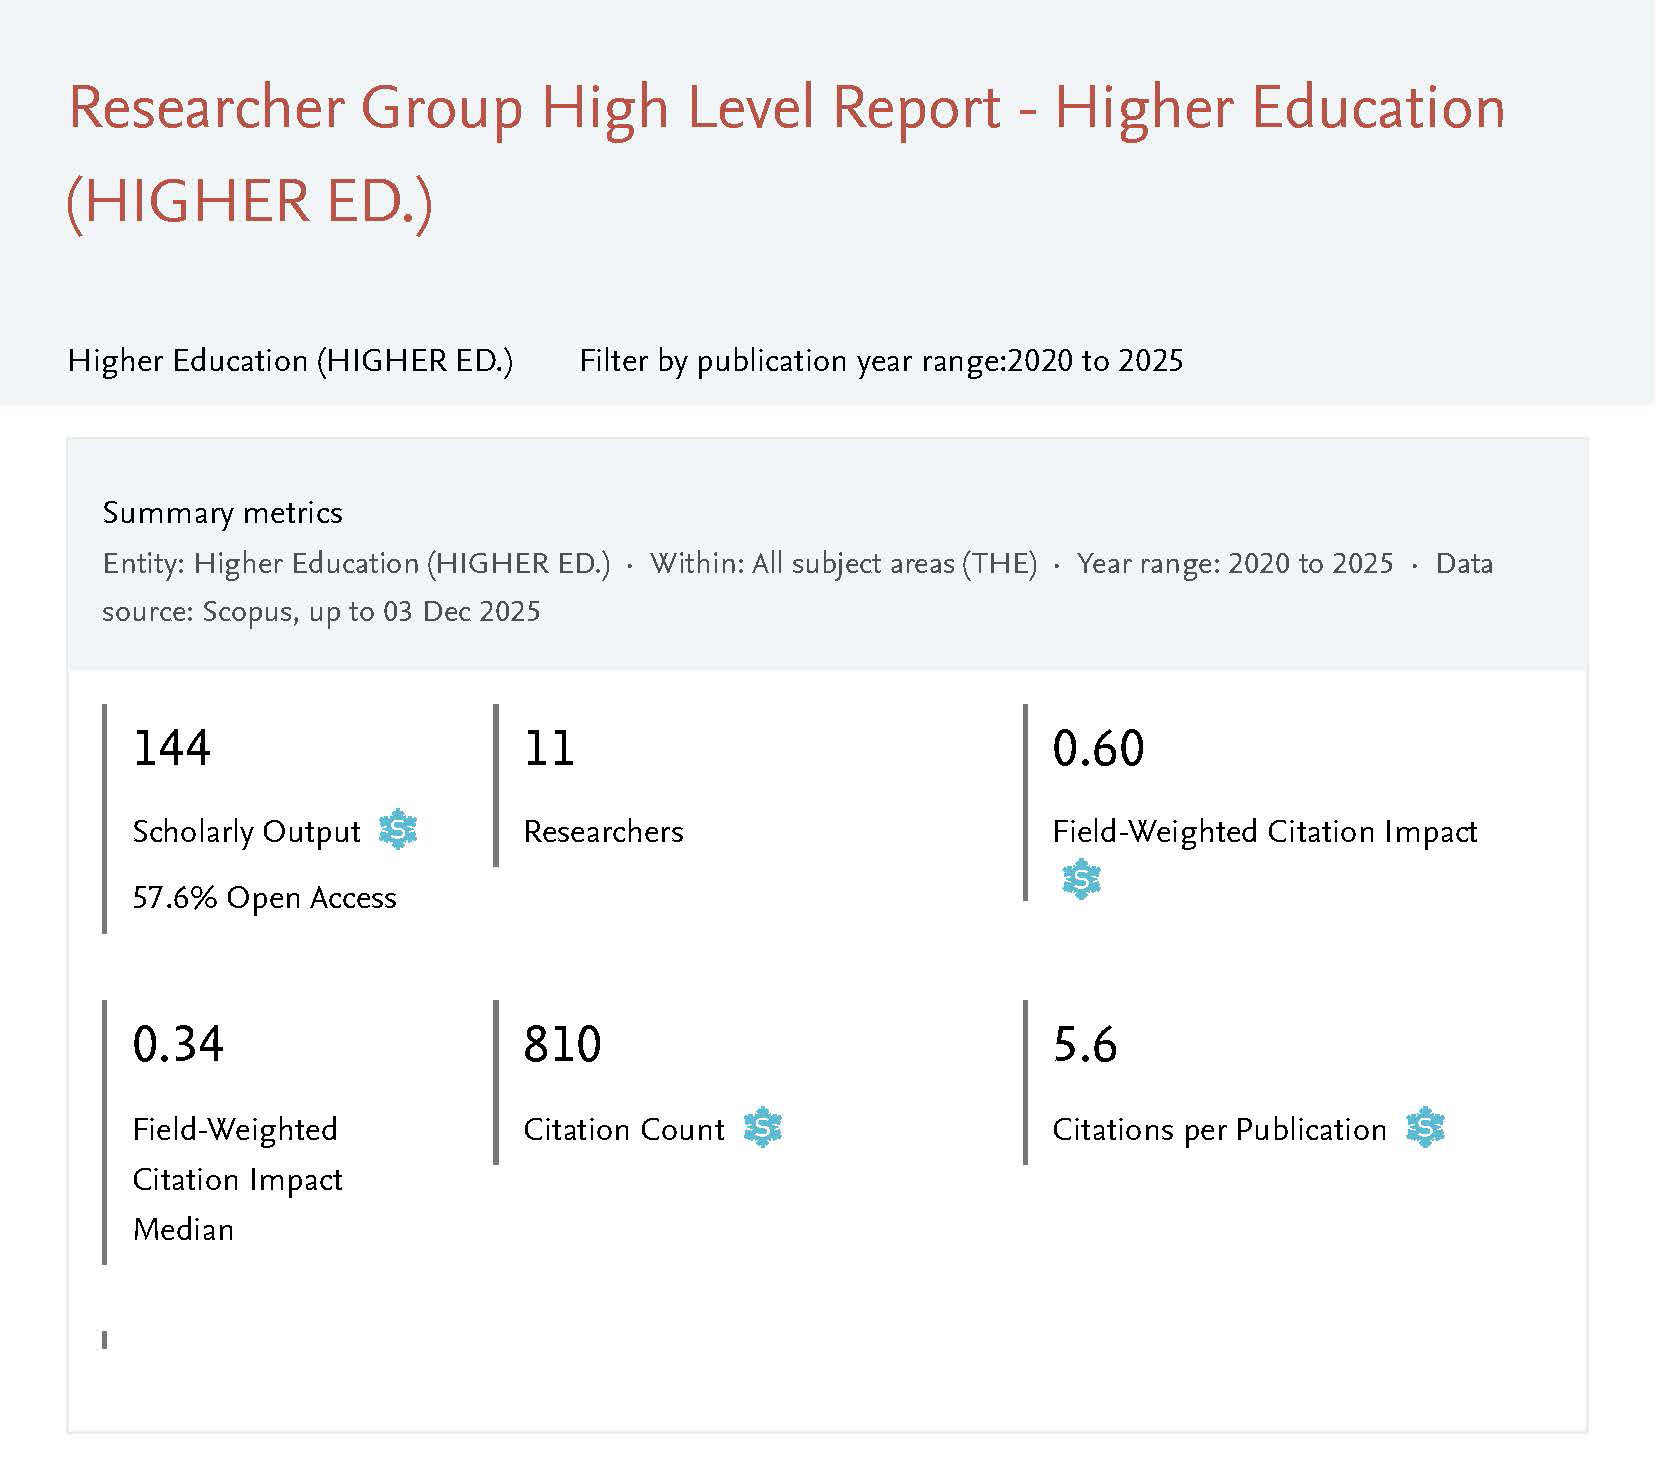Viewport: 1656px width, 1477px height.
Task: Select the Higher Education (HIGHER ED.) group name below title
Action: click(x=290, y=361)
